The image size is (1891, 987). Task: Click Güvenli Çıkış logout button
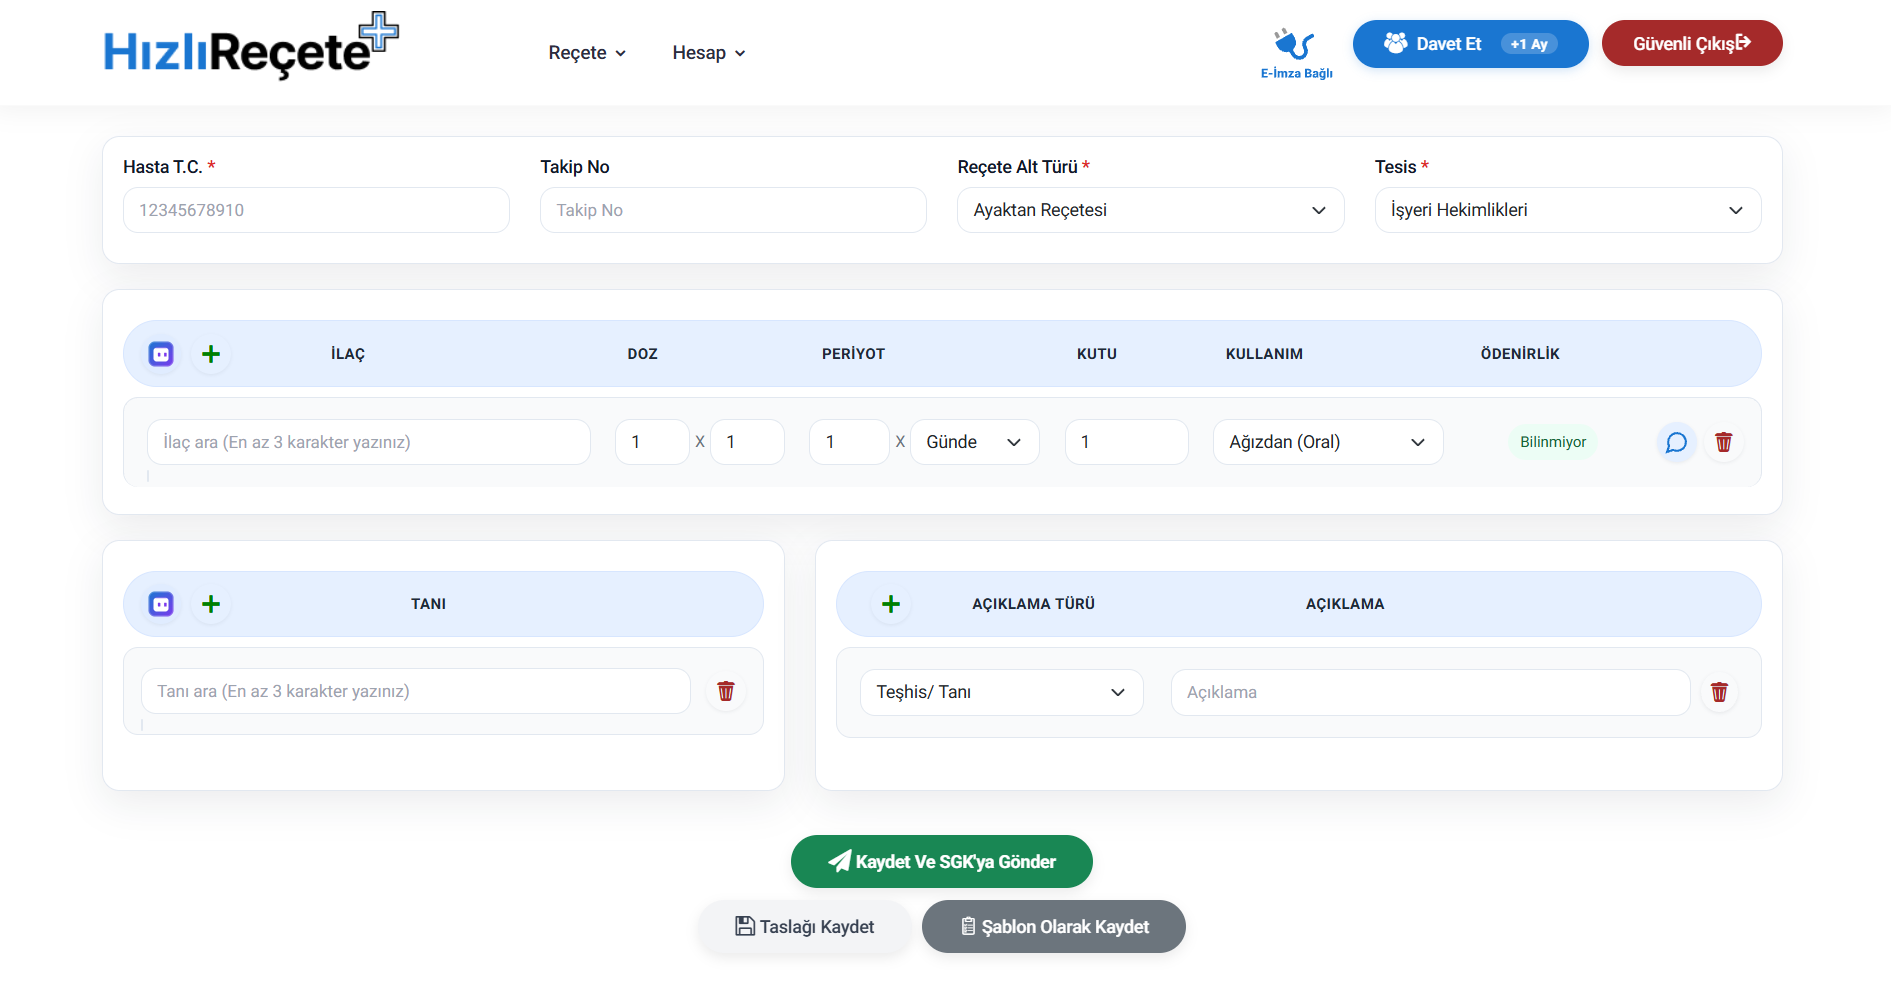tap(1692, 44)
